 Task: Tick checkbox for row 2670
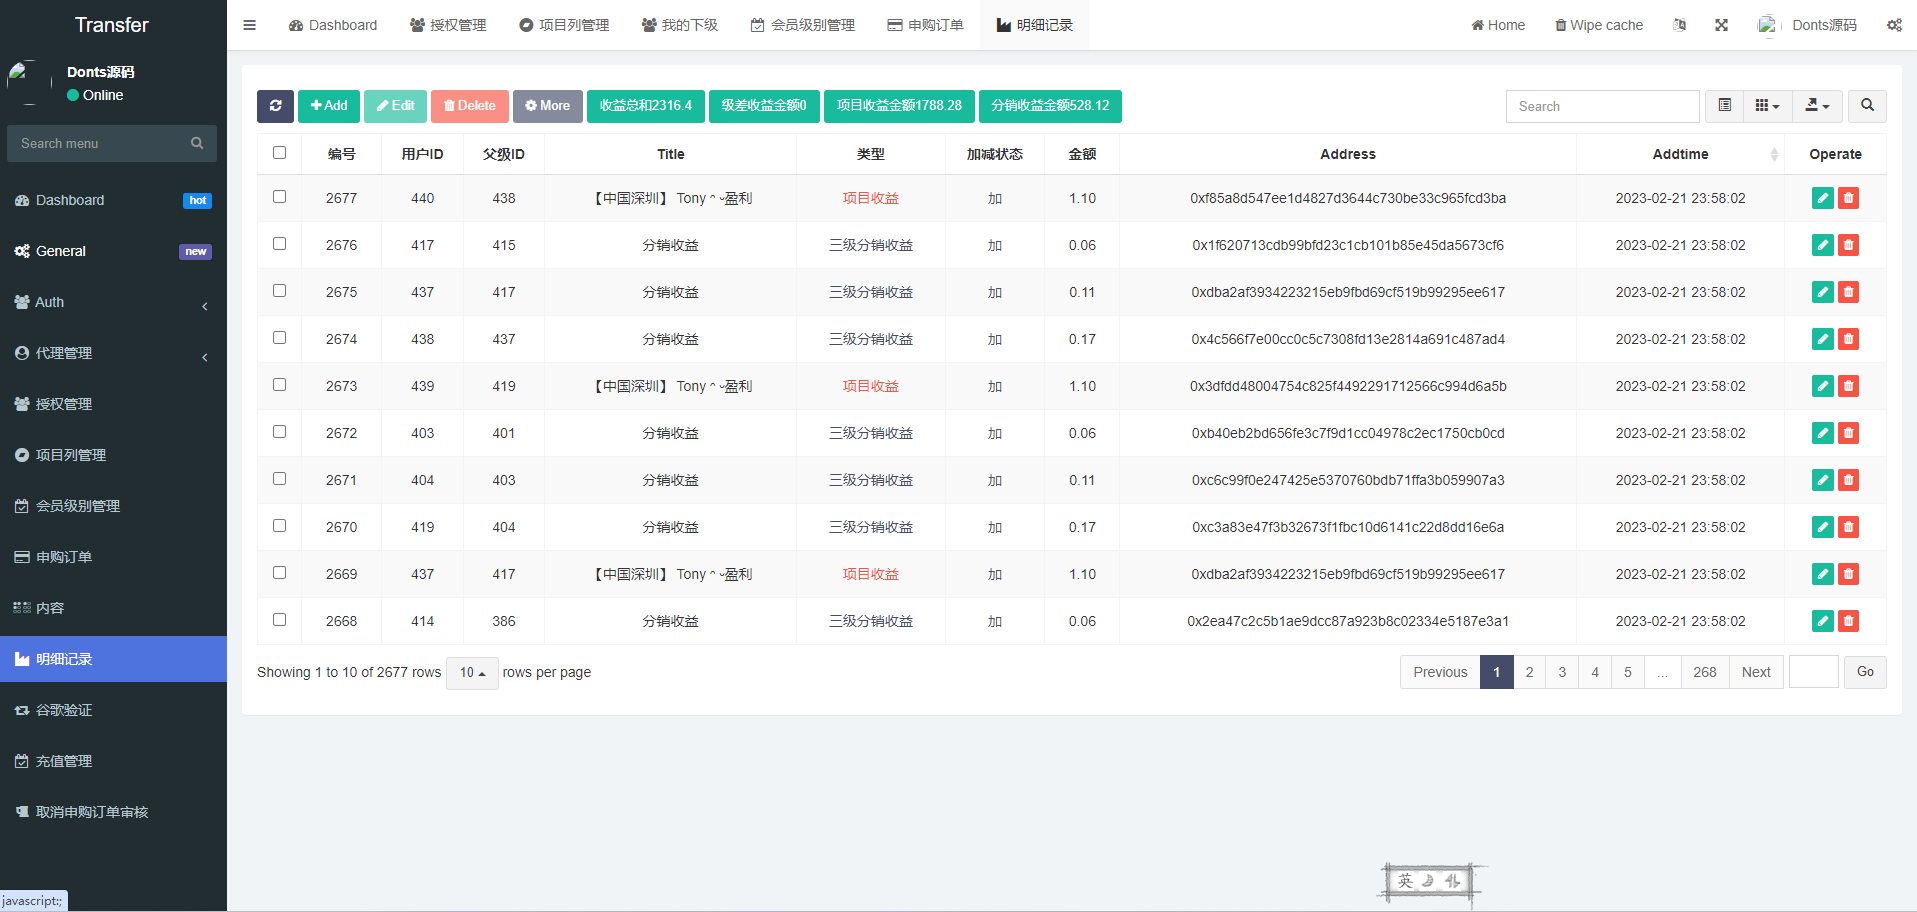pos(279,526)
